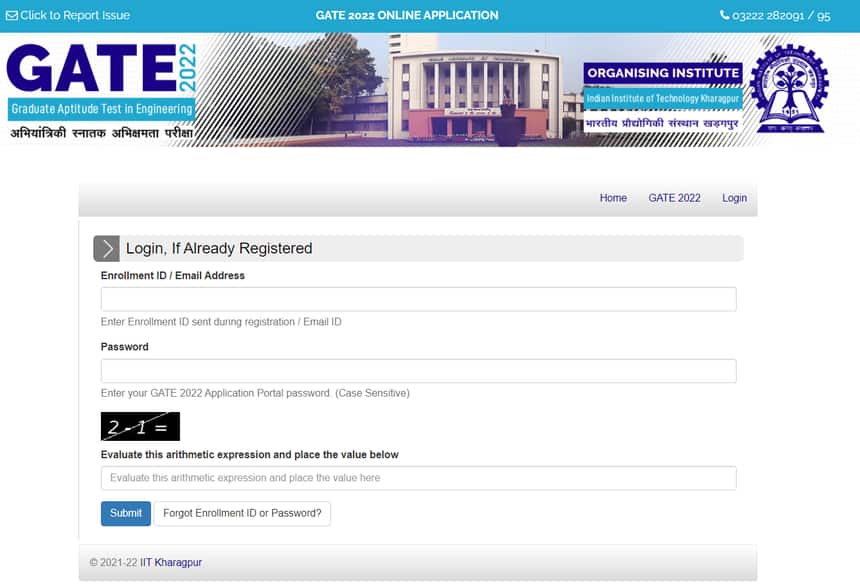The height and width of the screenshot is (584, 860).
Task: Click the arithmetic expression value field
Action: pyautogui.click(x=418, y=478)
